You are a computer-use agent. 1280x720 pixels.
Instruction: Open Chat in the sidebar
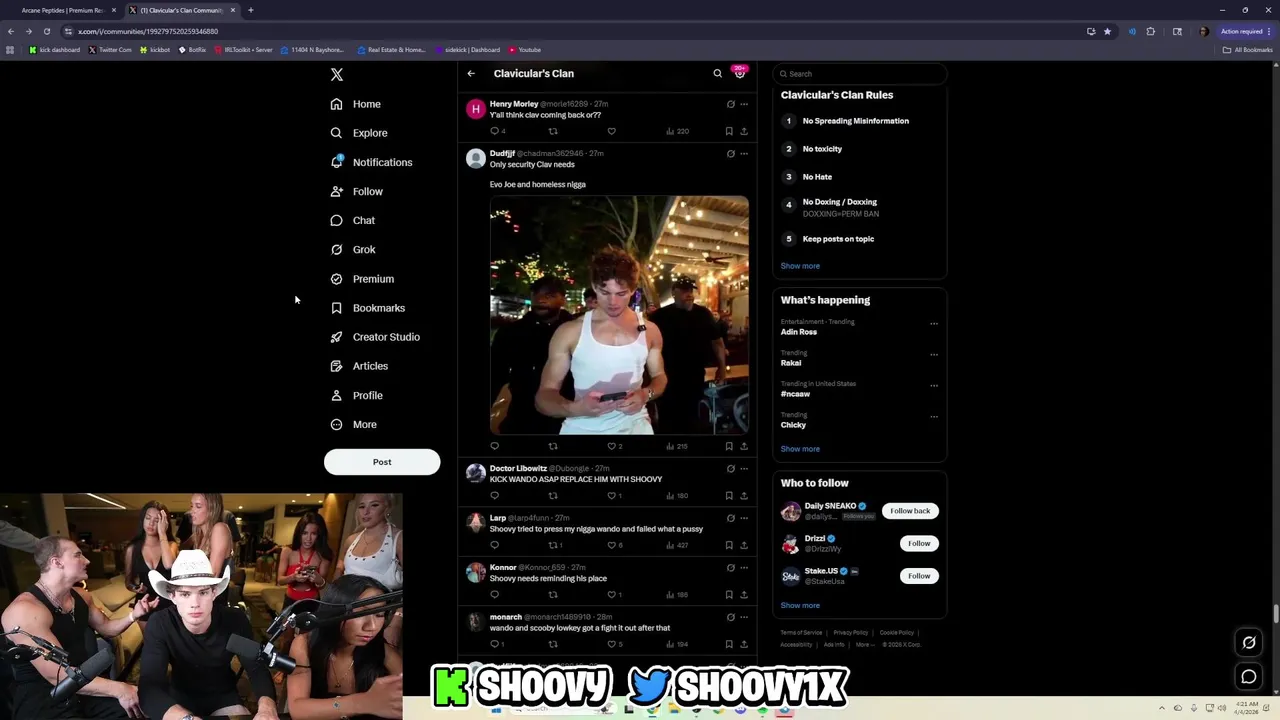click(352, 220)
